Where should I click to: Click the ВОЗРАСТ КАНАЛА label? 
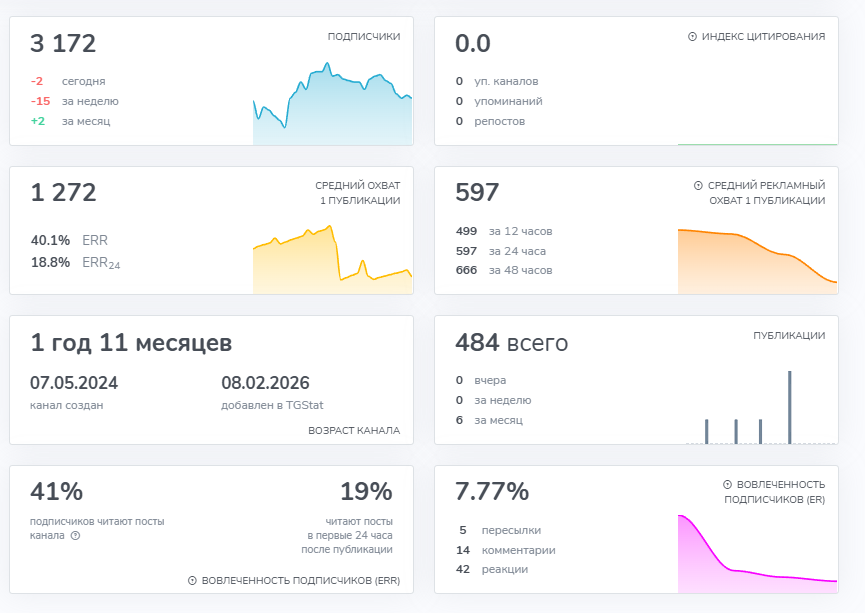[353, 430]
